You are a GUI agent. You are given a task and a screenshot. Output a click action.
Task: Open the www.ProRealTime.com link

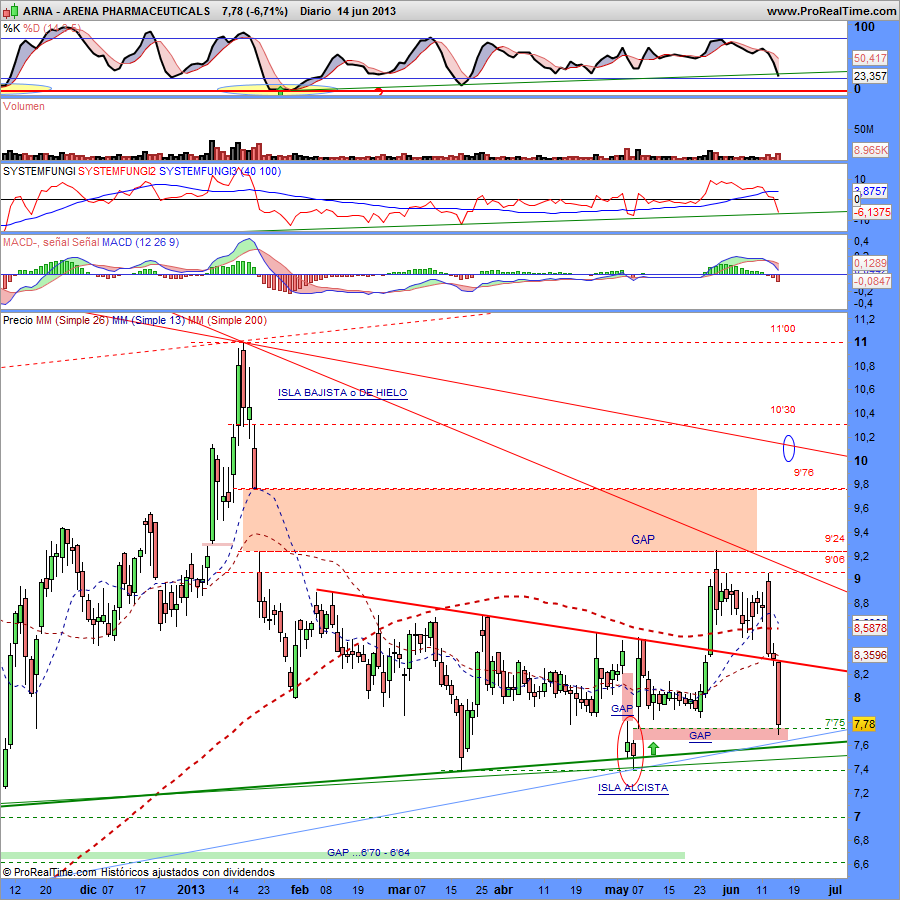point(831,11)
